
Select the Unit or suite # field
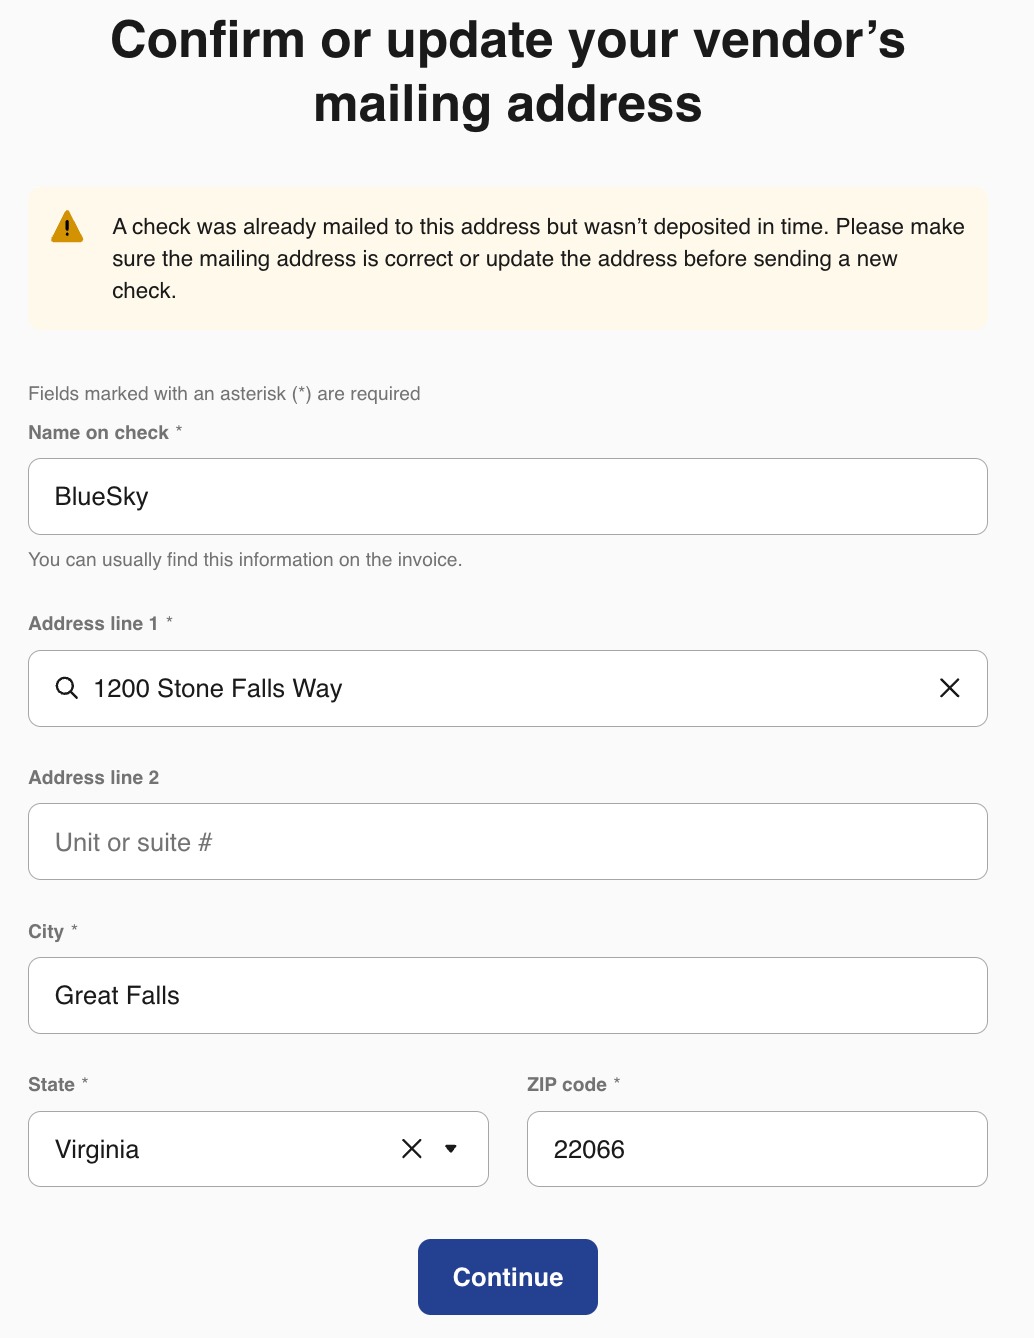click(508, 842)
